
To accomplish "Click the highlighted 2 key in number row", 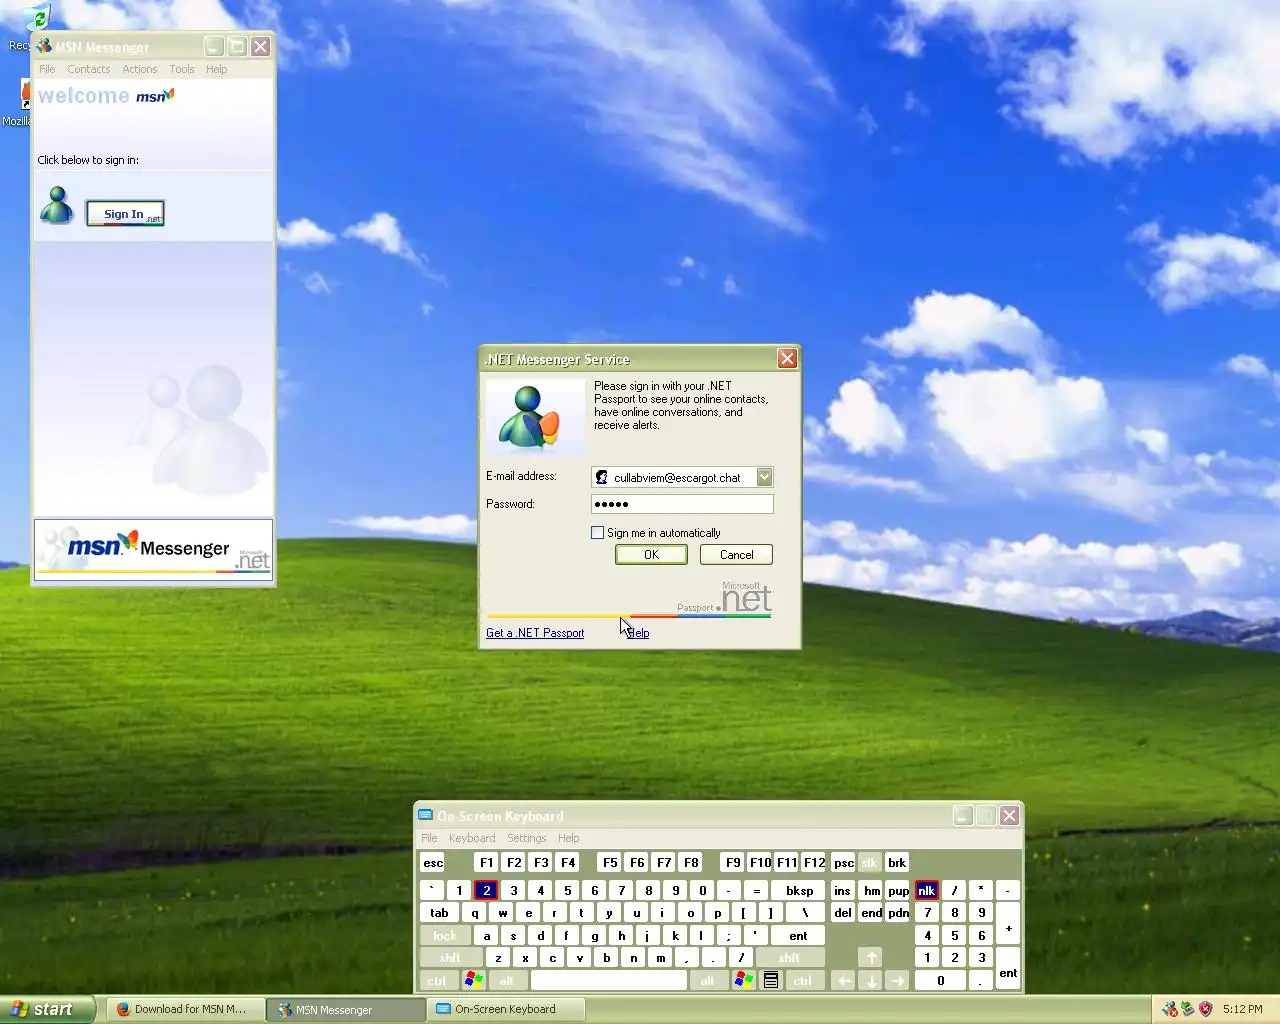I will 486,890.
